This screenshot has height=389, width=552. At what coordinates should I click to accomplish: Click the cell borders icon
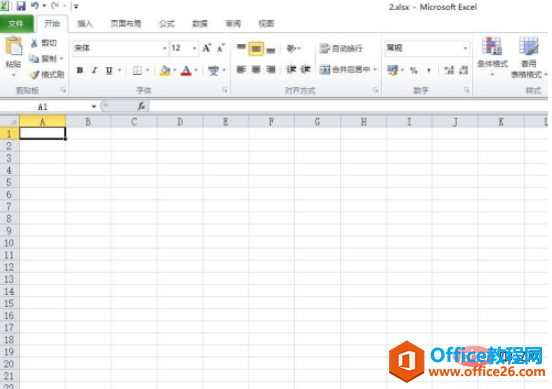coord(137,70)
